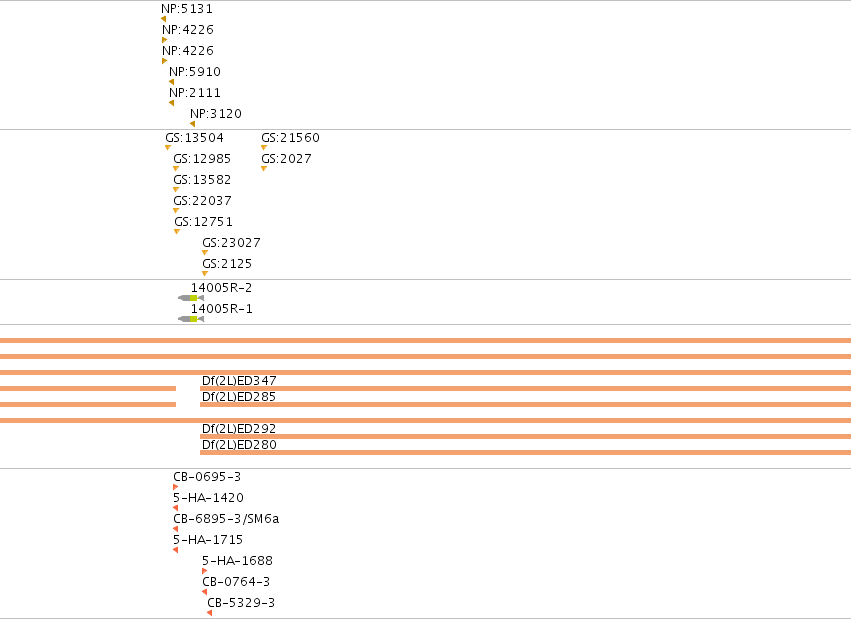Viewport: 851px width, 619px height.
Task: Open the 5-HA-1715 feature label
Action: [x=208, y=540]
